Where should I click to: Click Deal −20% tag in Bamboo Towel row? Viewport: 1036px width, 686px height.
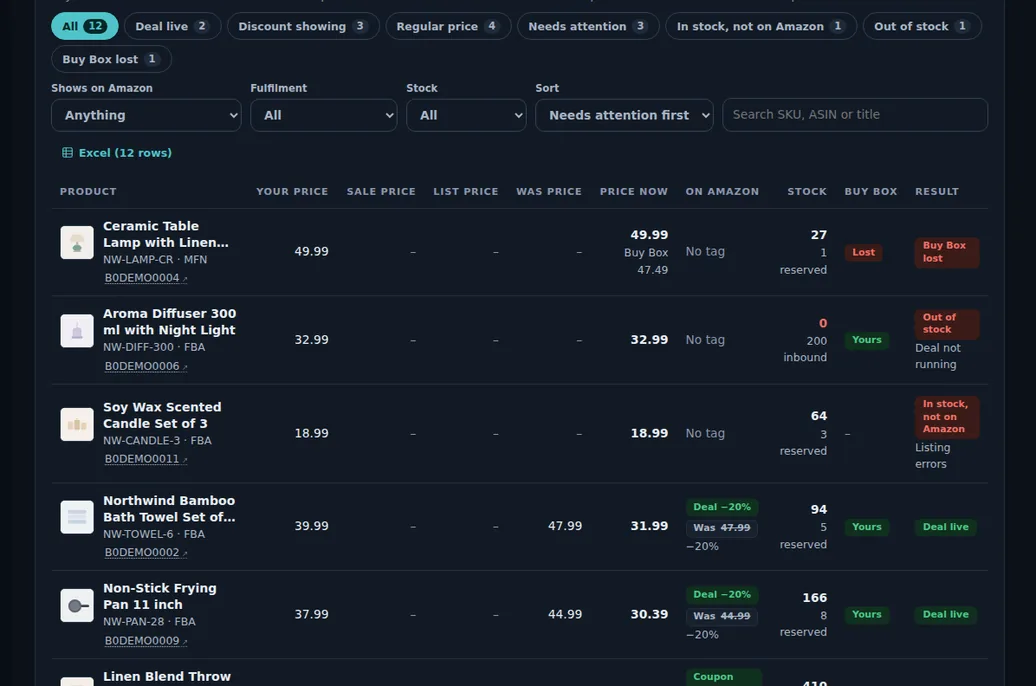pos(722,507)
